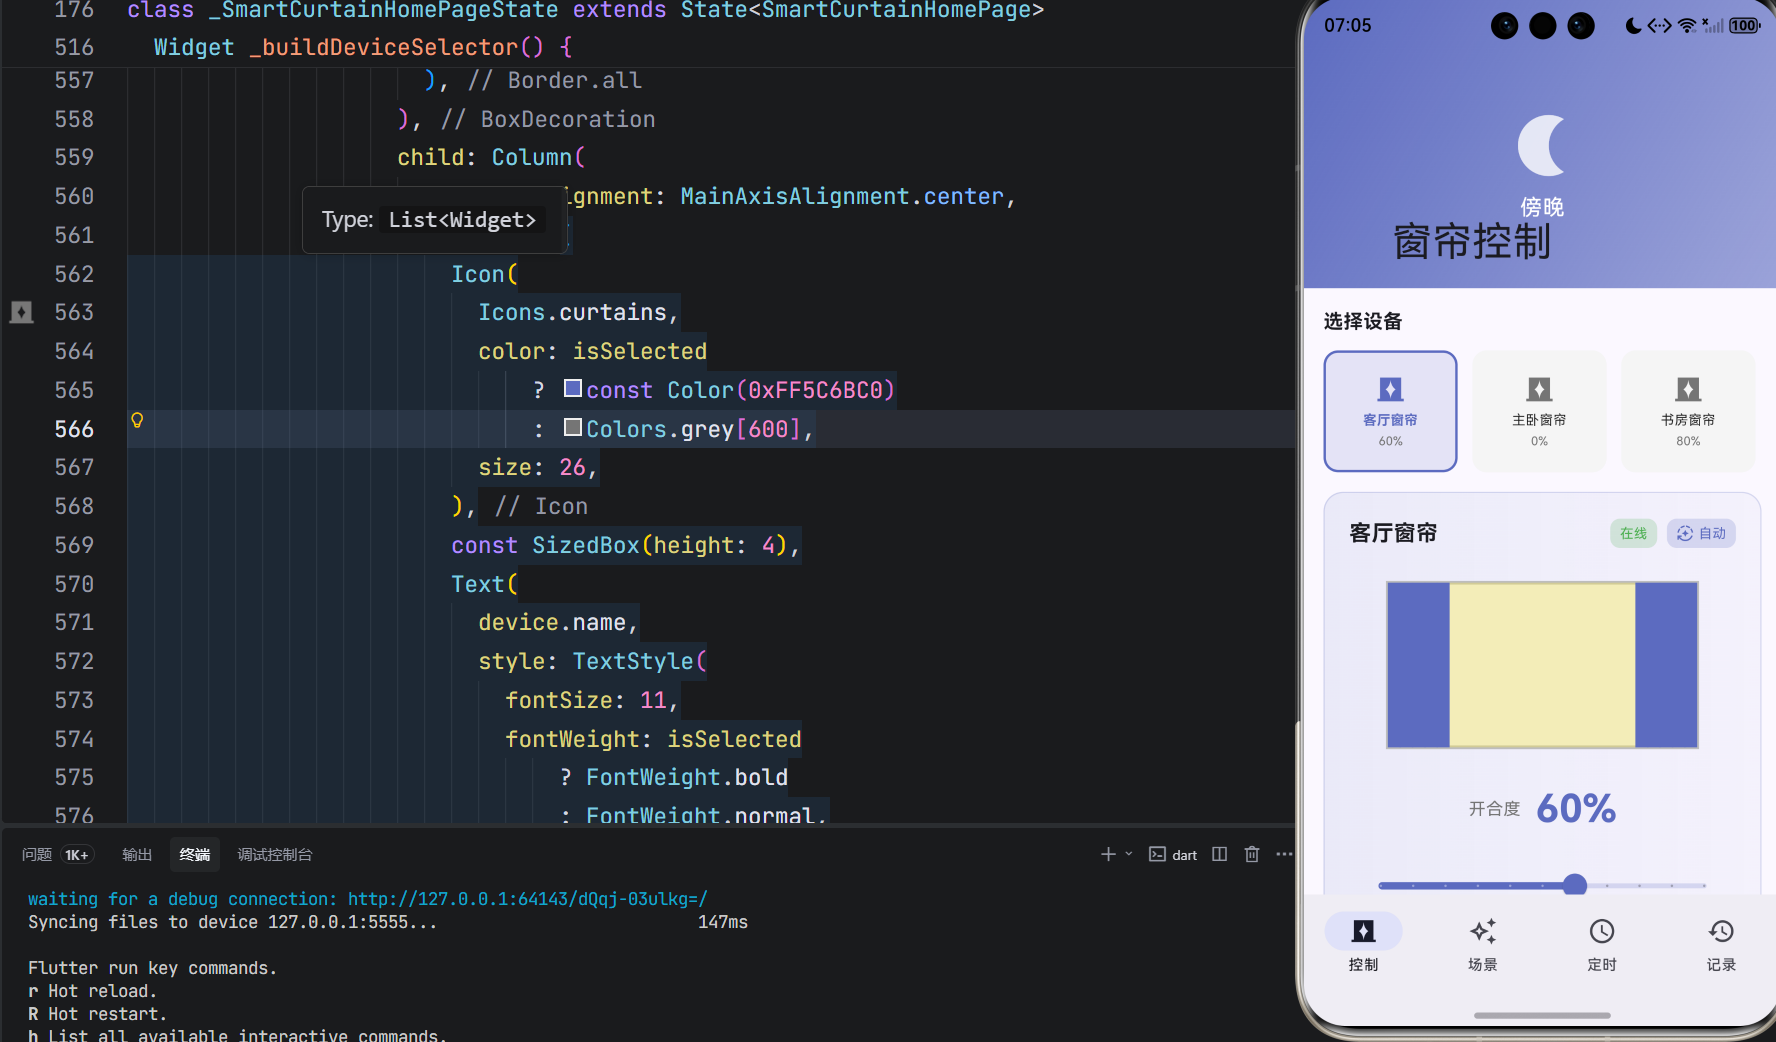
Task: Switch to the 终端 tab
Action: [x=195, y=854]
